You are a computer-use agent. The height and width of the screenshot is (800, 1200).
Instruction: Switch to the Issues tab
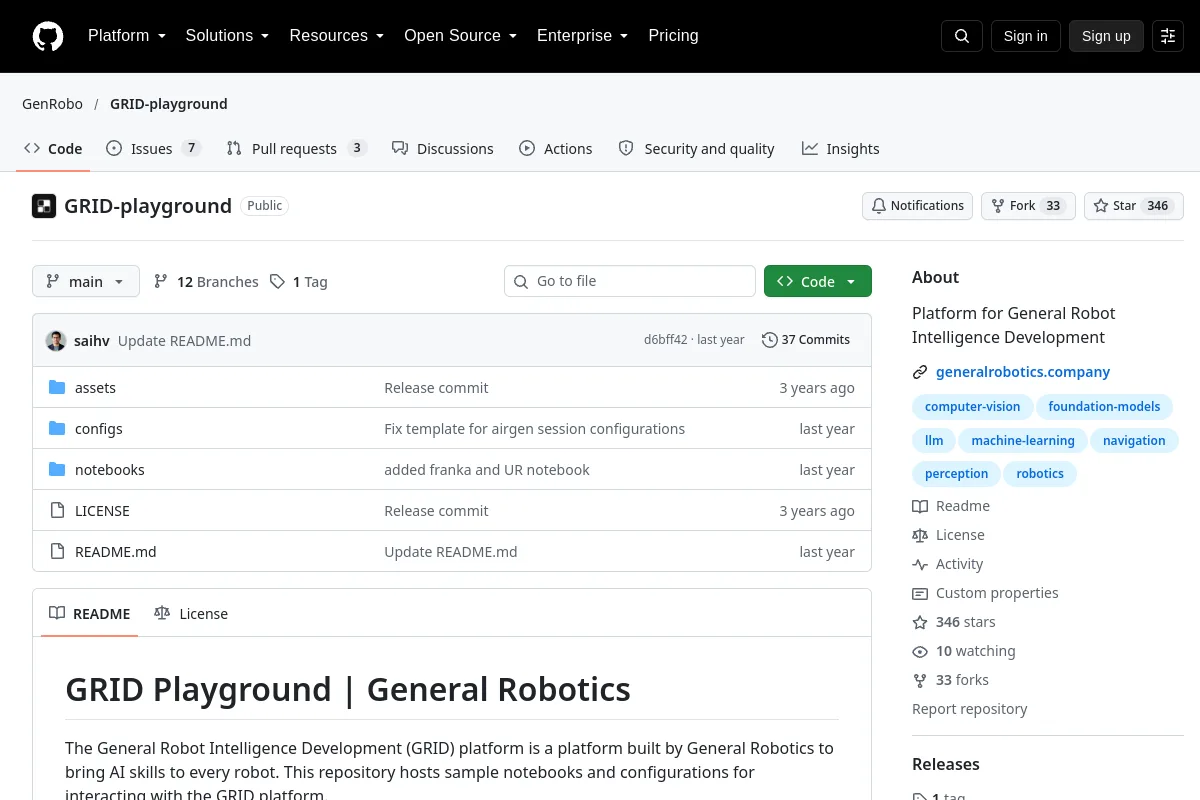coord(154,148)
